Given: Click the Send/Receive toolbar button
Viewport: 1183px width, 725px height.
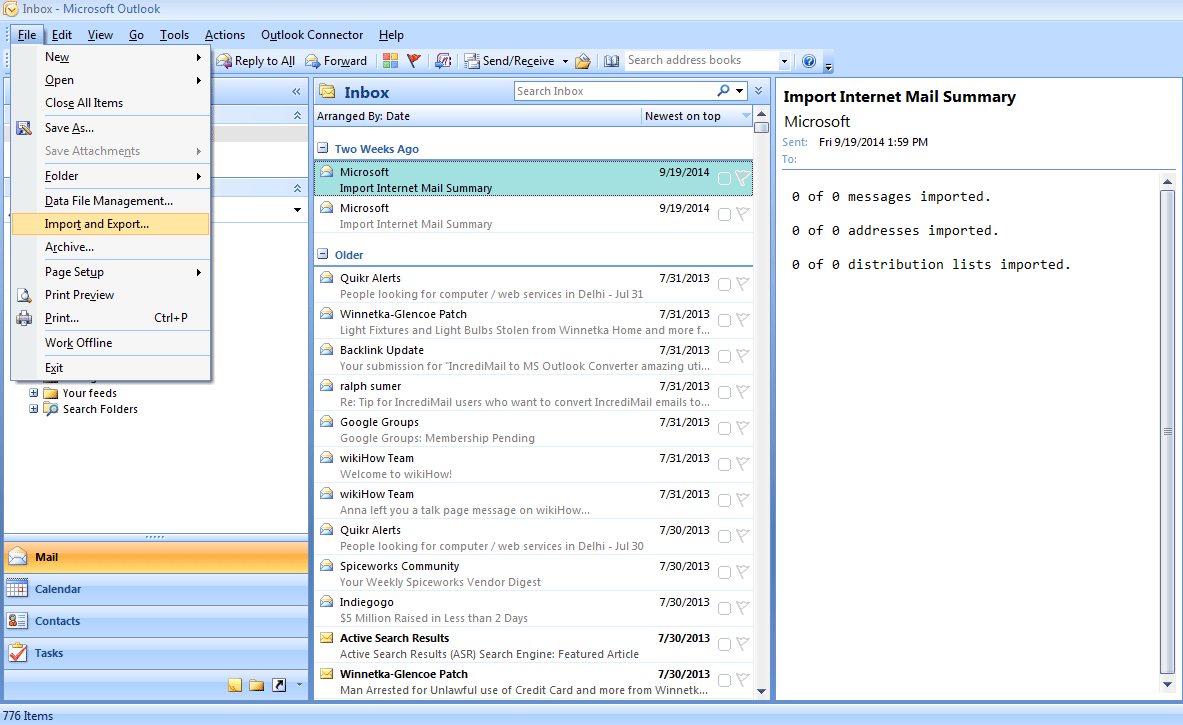Looking at the screenshot, I should click(509, 61).
